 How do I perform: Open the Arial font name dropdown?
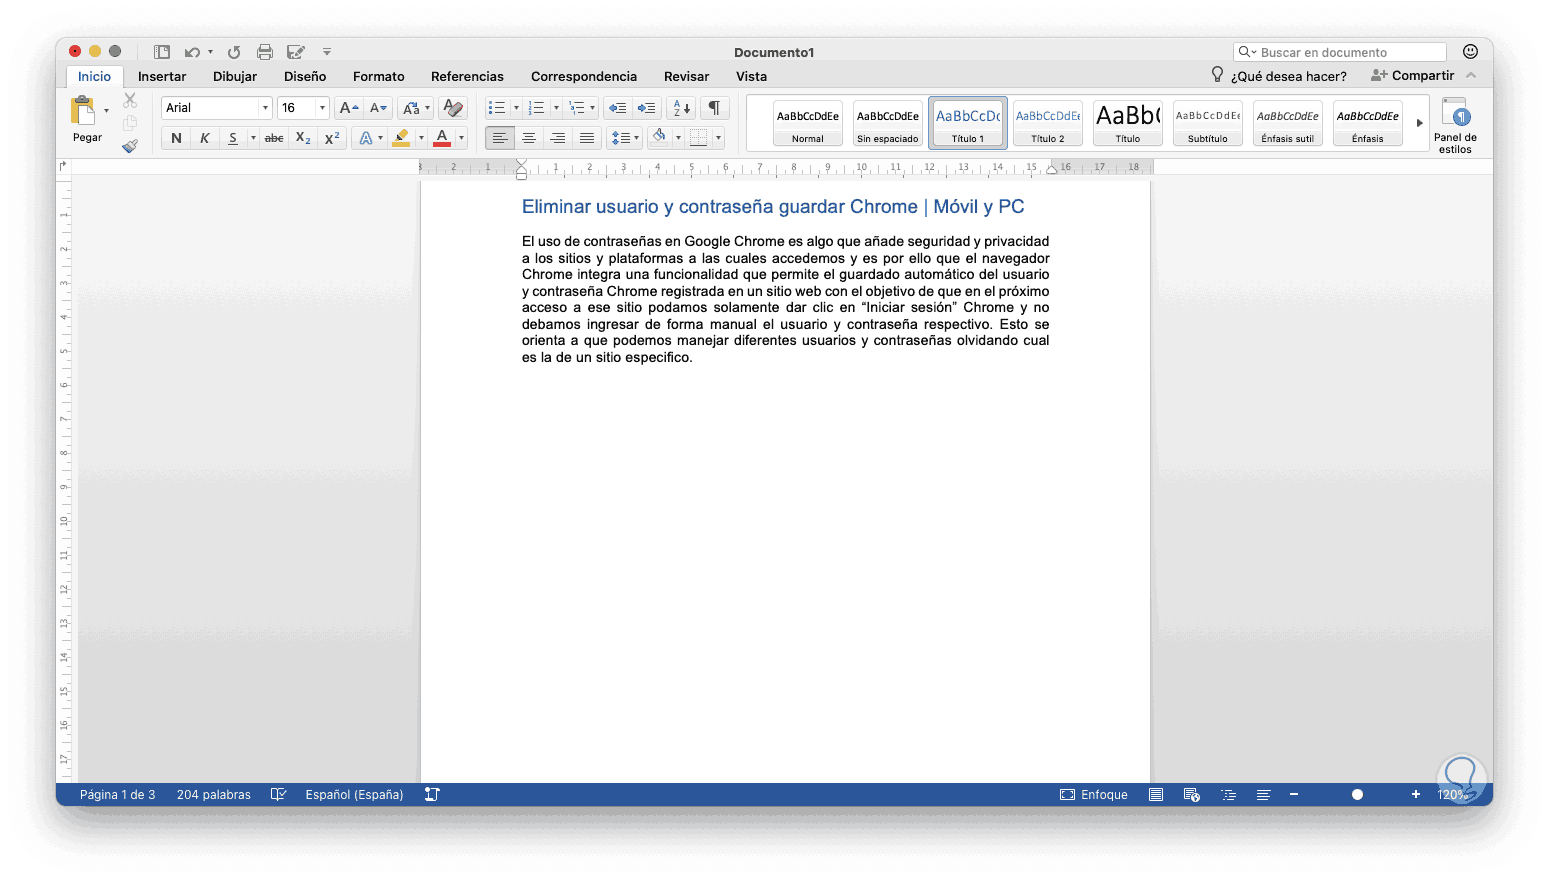(266, 108)
